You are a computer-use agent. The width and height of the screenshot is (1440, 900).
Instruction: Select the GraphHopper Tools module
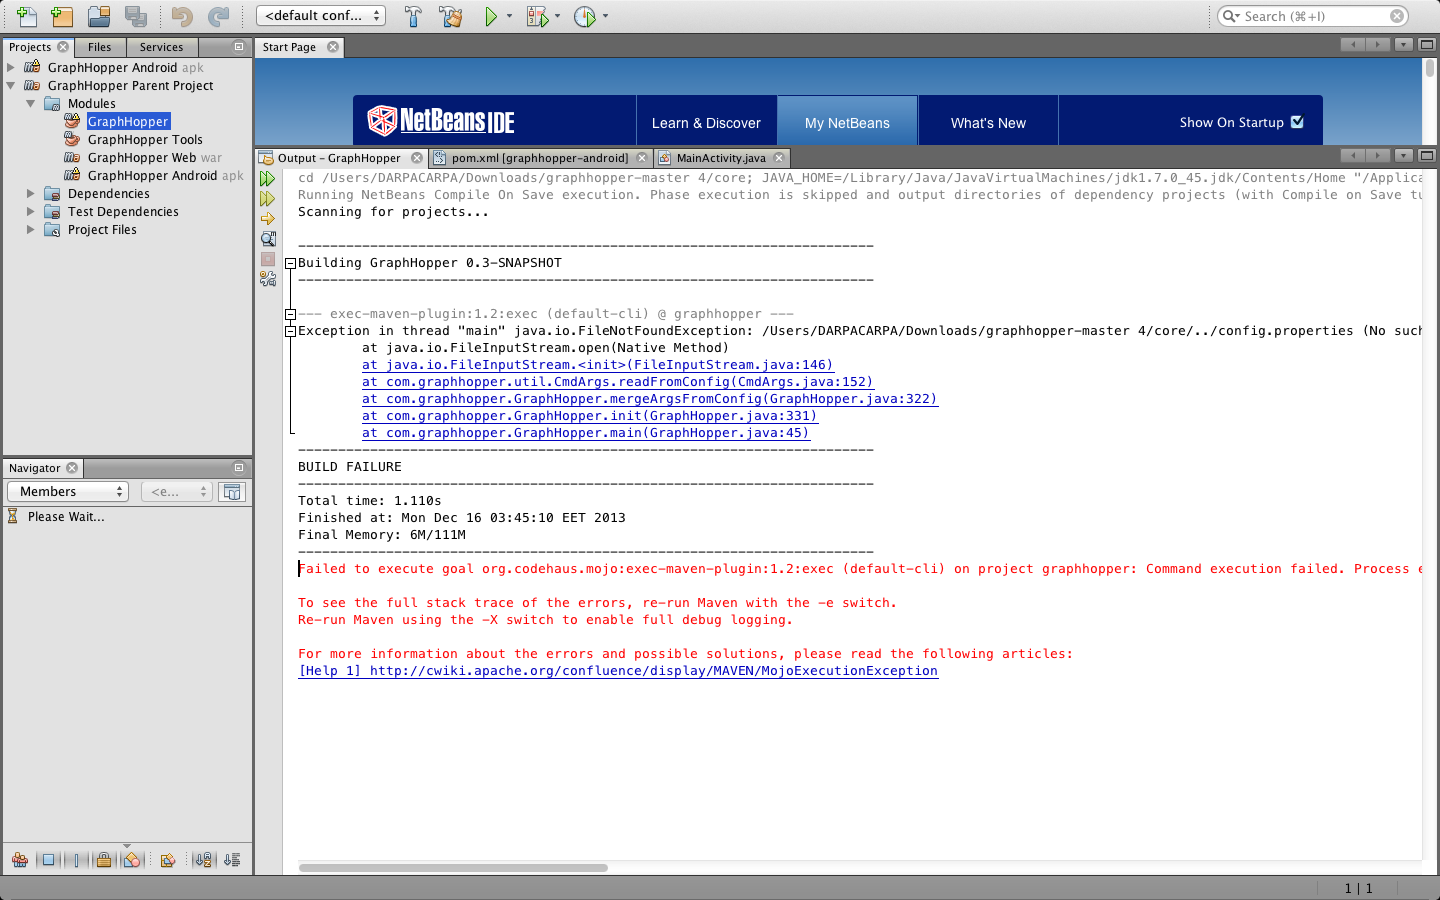[145, 139]
